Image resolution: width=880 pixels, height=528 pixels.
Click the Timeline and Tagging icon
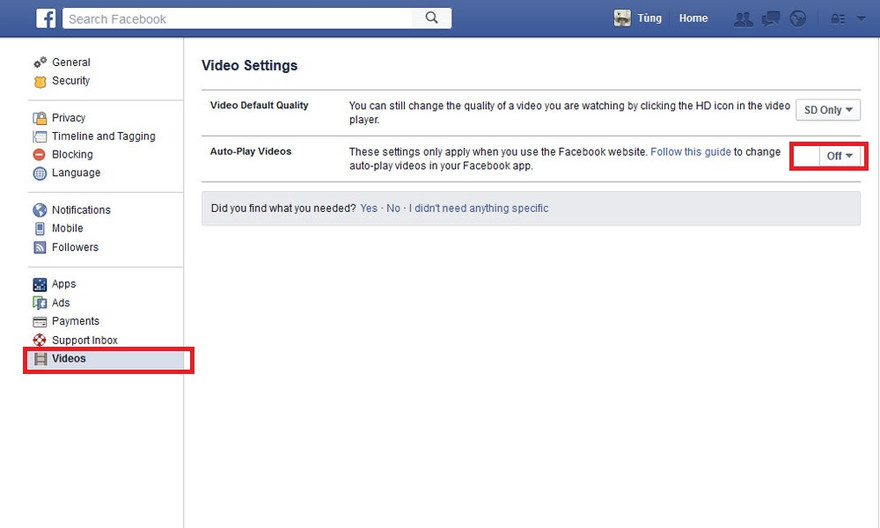click(40, 136)
